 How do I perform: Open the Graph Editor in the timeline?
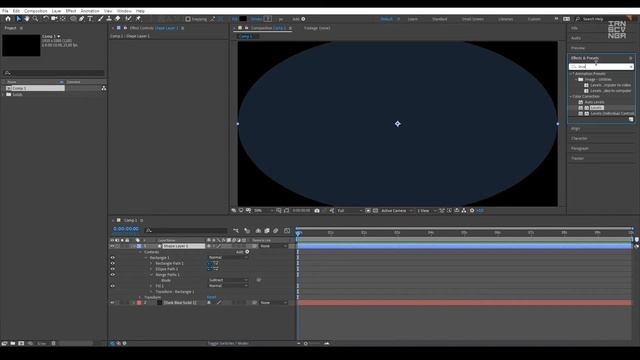click(x=287, y=231)
